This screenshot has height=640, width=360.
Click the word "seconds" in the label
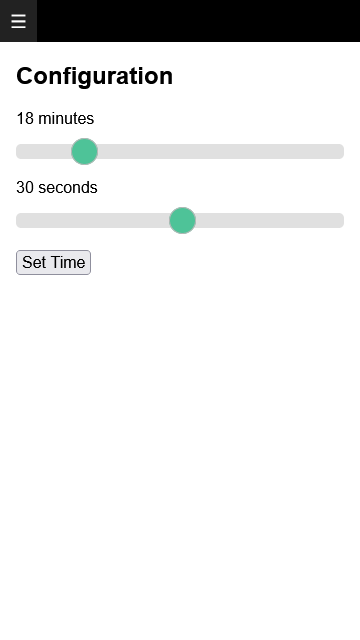[68, 188]
